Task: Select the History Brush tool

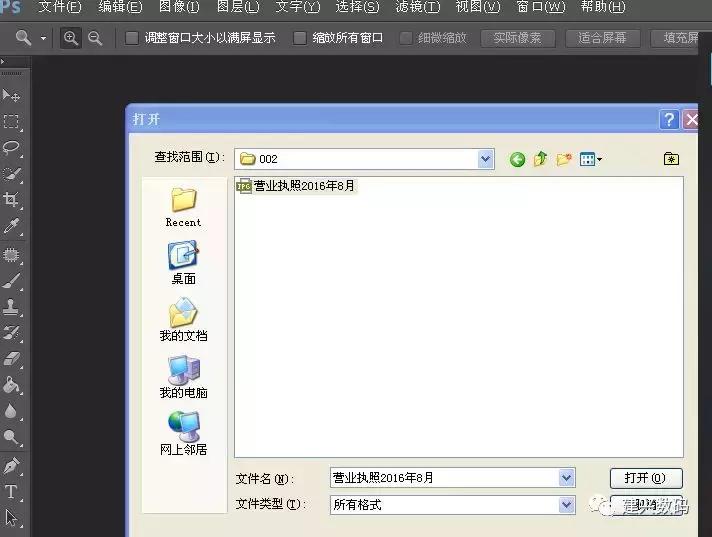Action: 11,333
